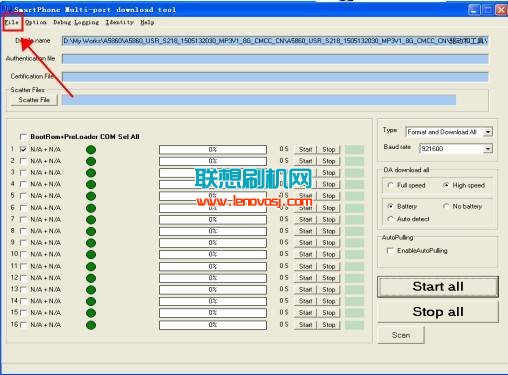Click Start button for port 8

305,231
